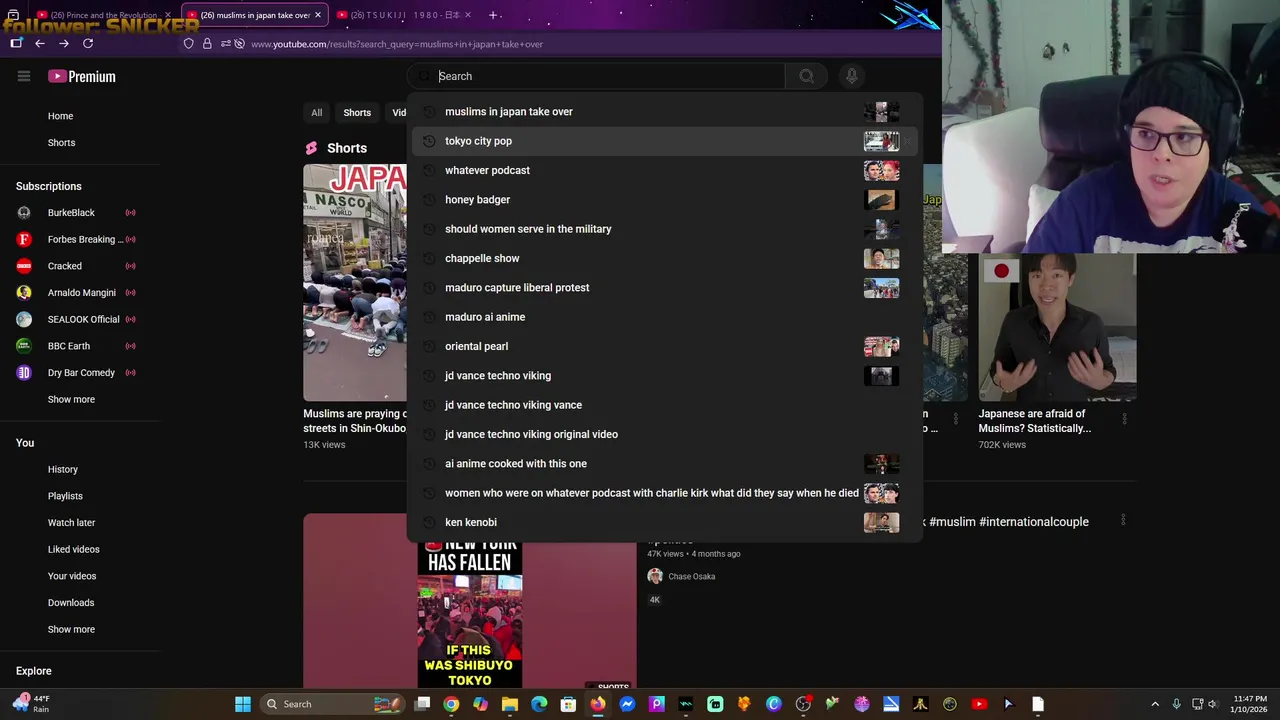Open the weather widget showing Rain
This screenshot has height=720, width=1280.
click(x=30, y=704)
